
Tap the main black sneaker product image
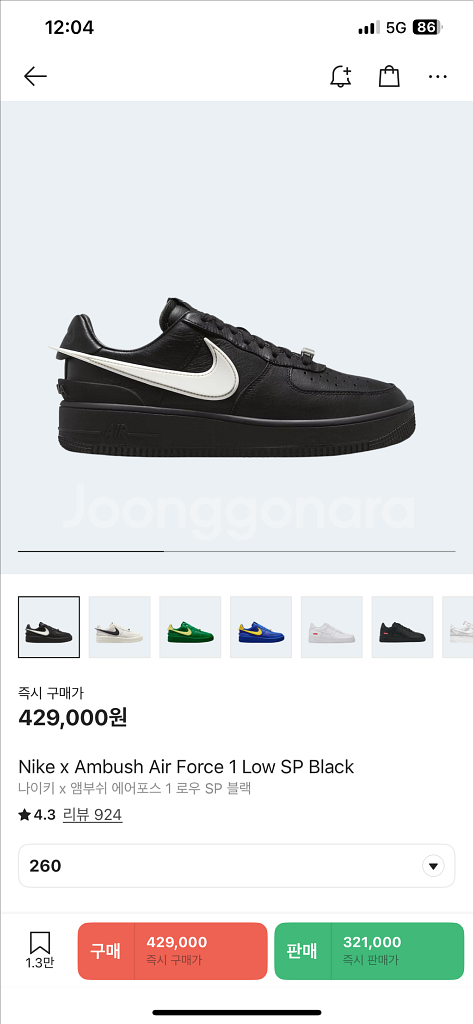click(x=234, y=376)
